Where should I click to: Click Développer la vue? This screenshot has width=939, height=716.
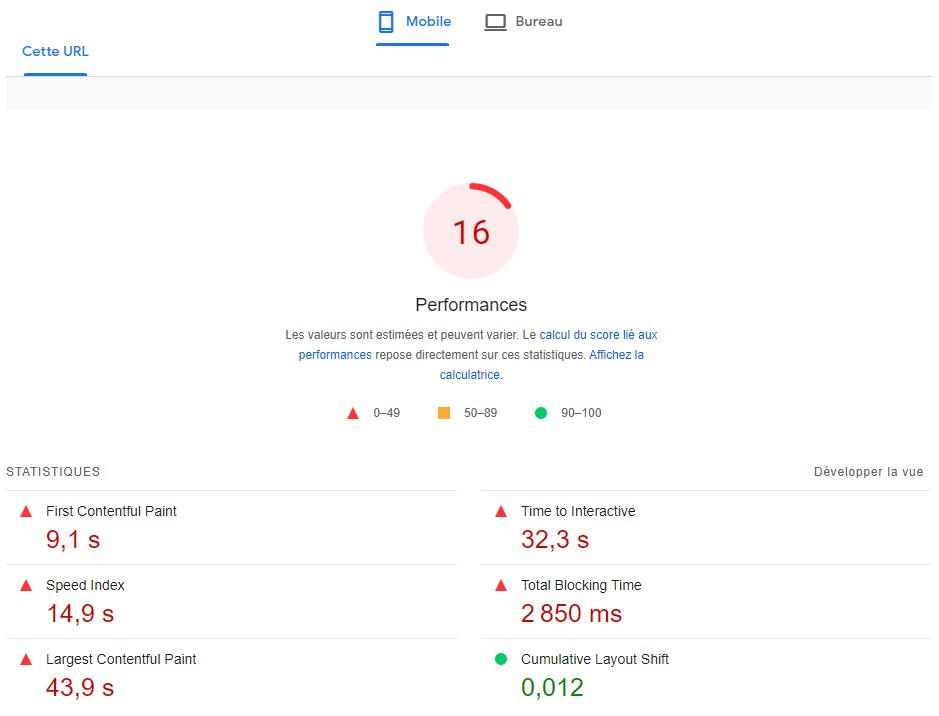[x=868, y=472]
